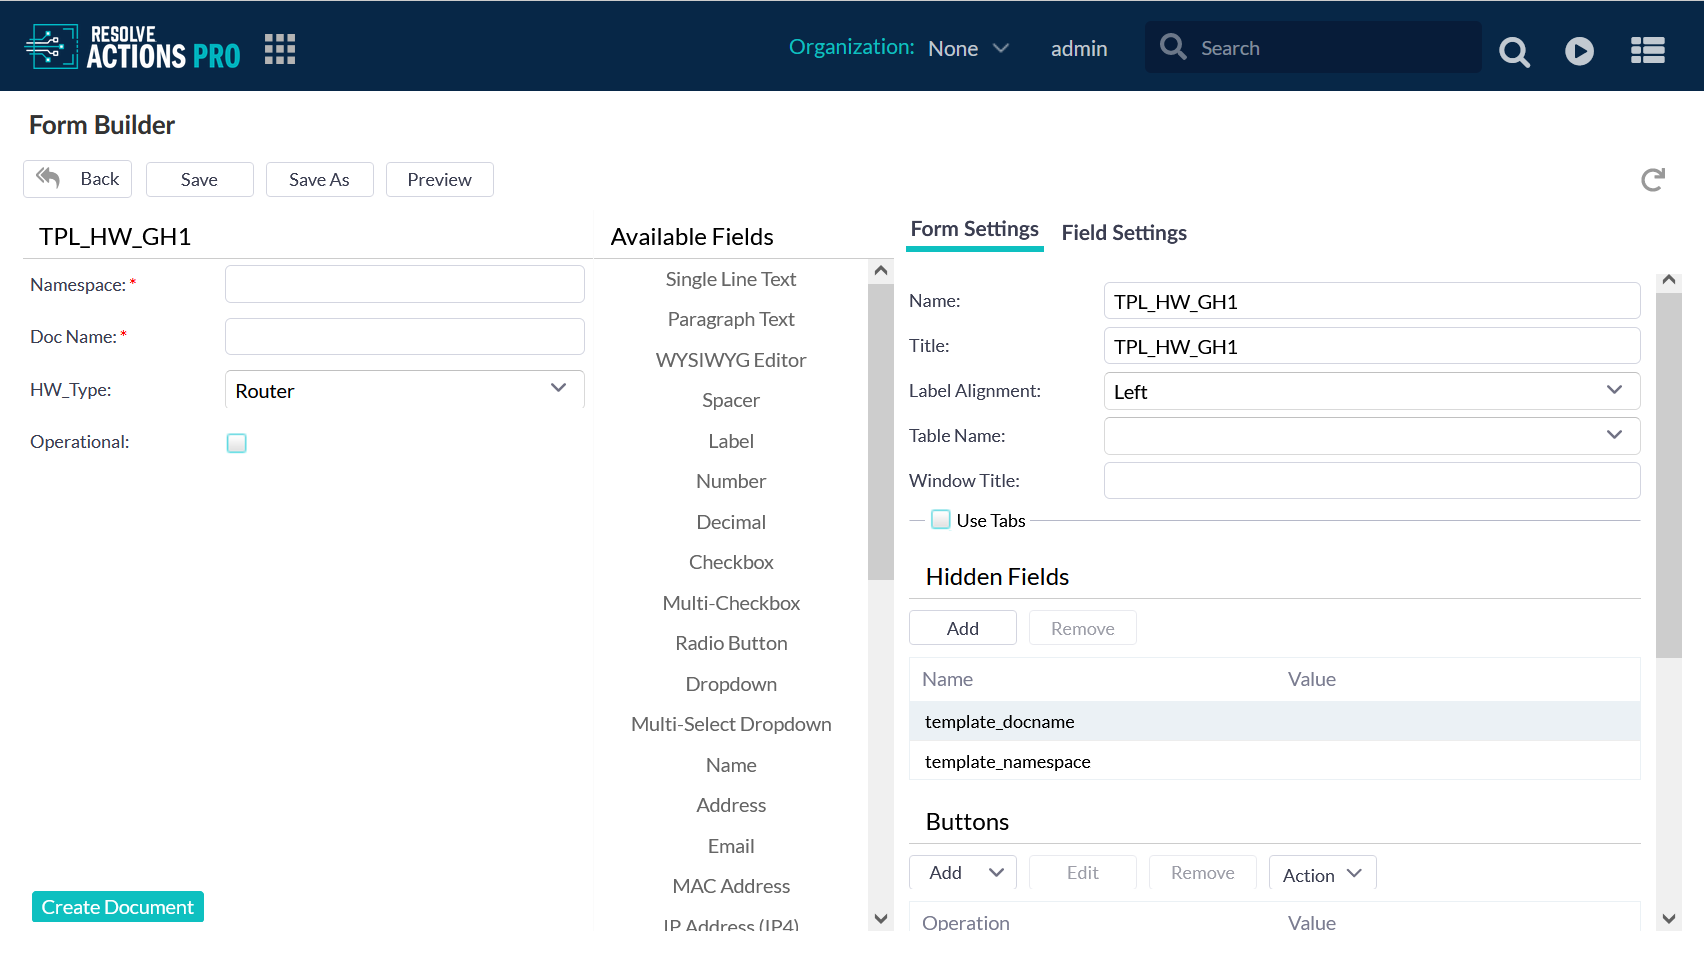Open the list menu icon in header
Screen dimensions: 1704x954
coord(1647,51)
